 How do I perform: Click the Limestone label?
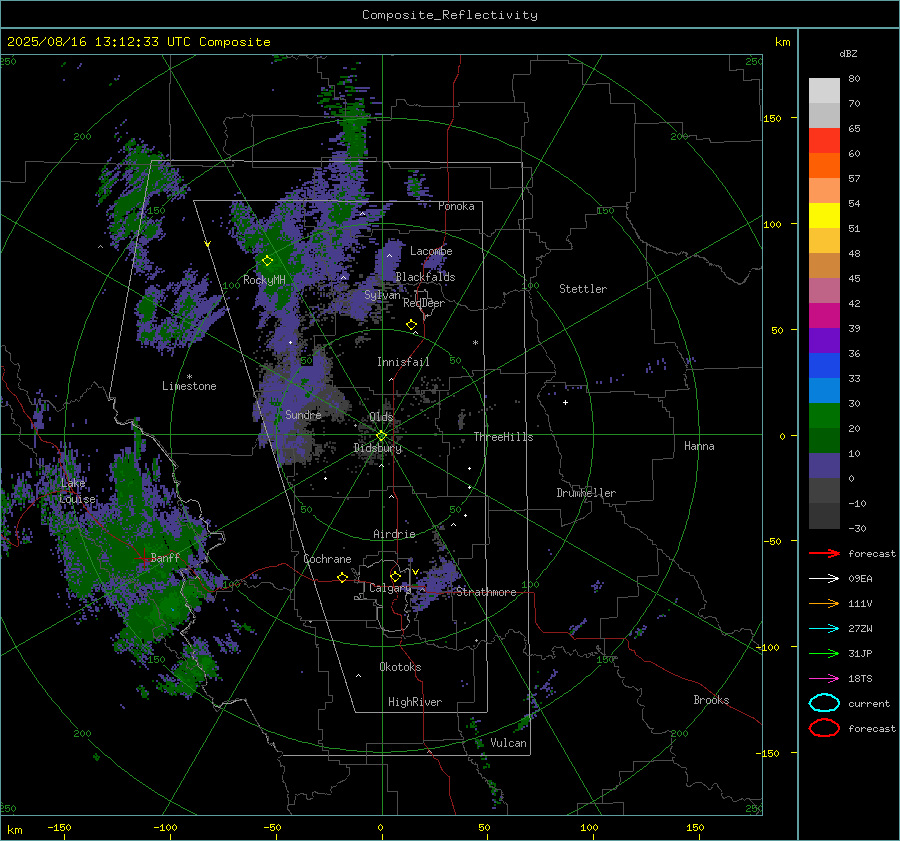coord(189,386)
